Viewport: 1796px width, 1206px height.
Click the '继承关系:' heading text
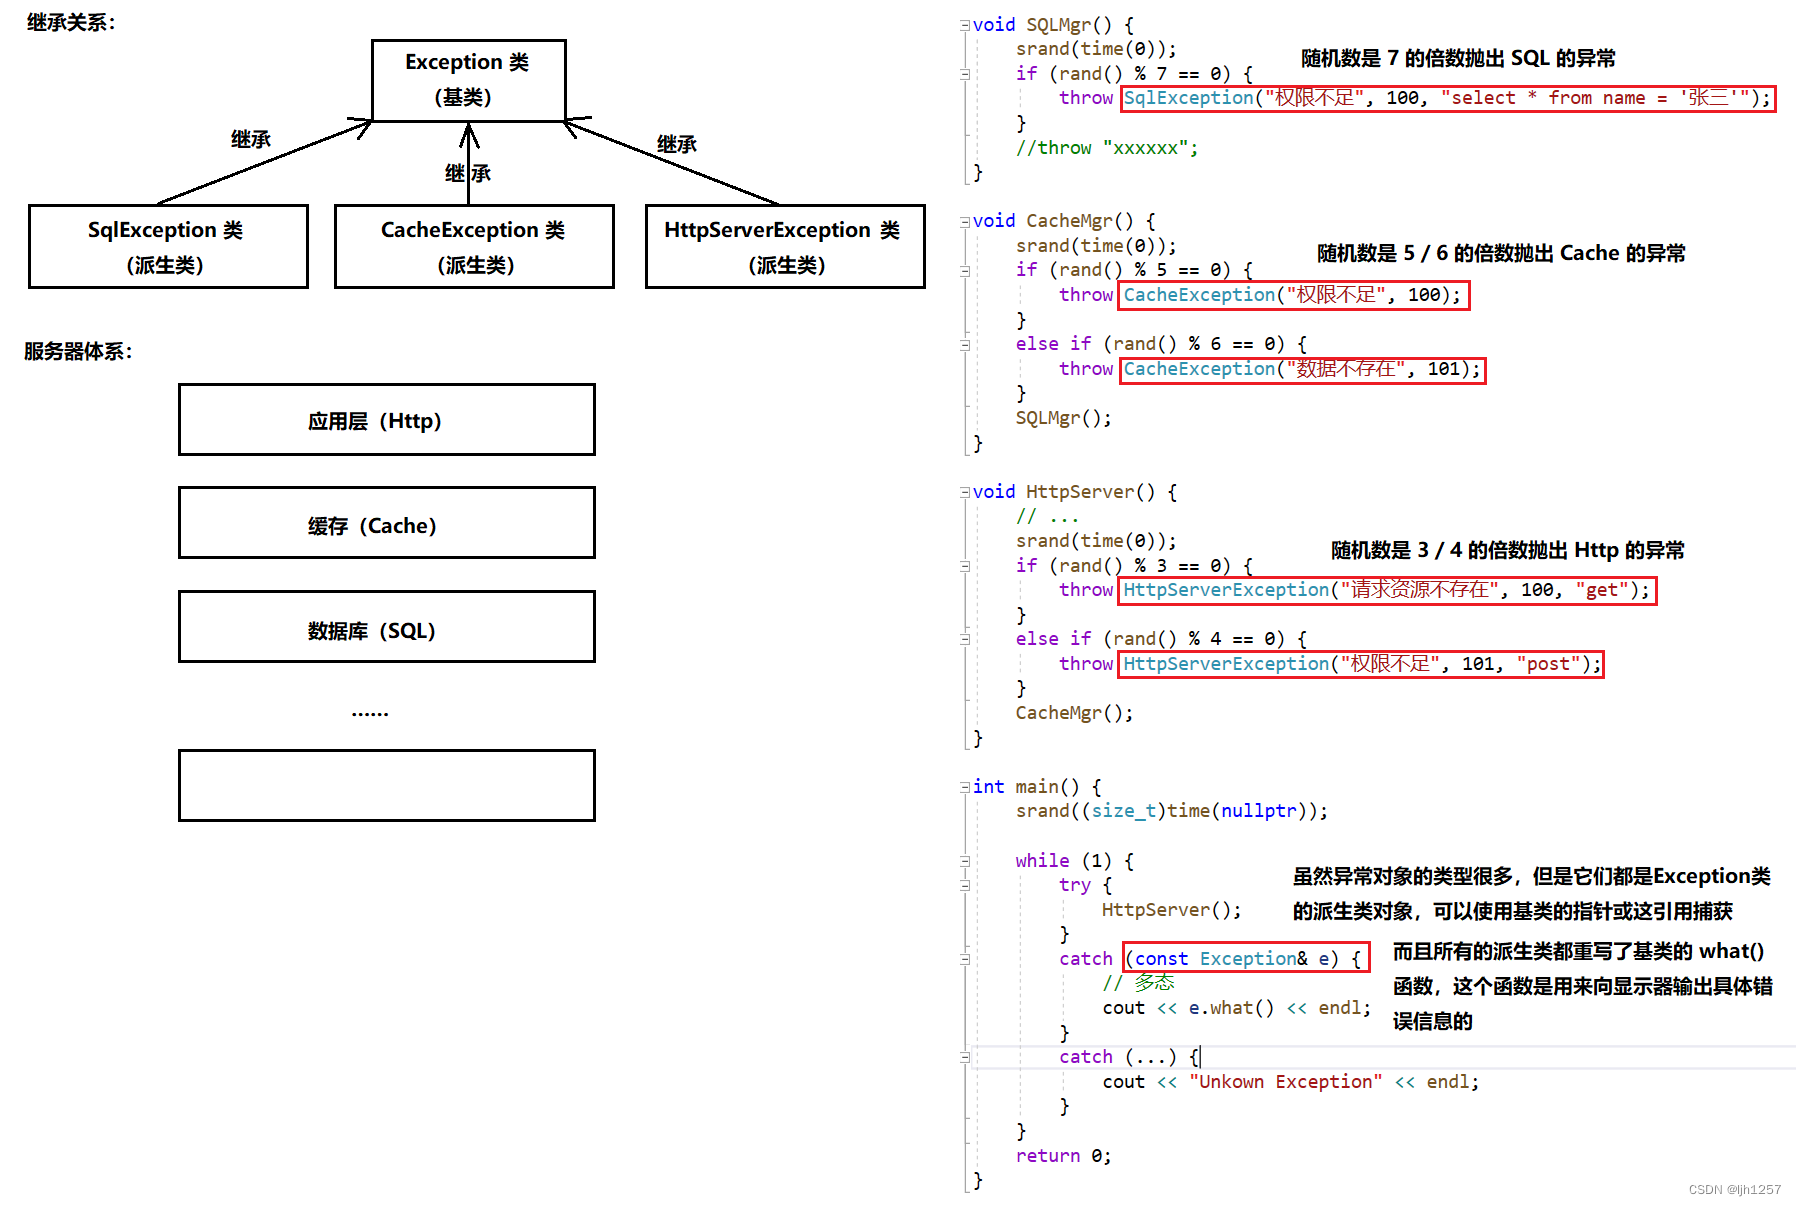(x=71, y=22)
